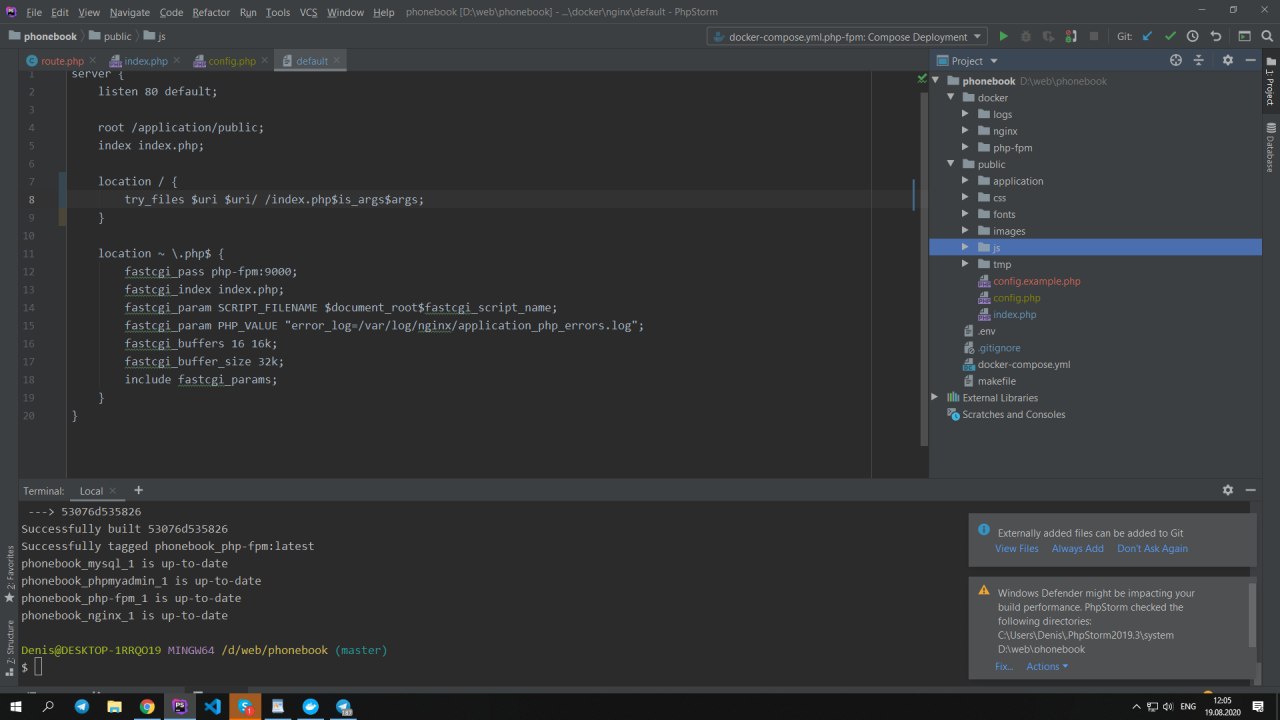Open the Navigate menu
The width and height of the screenshot is (1280, 720).
point(130,12)
